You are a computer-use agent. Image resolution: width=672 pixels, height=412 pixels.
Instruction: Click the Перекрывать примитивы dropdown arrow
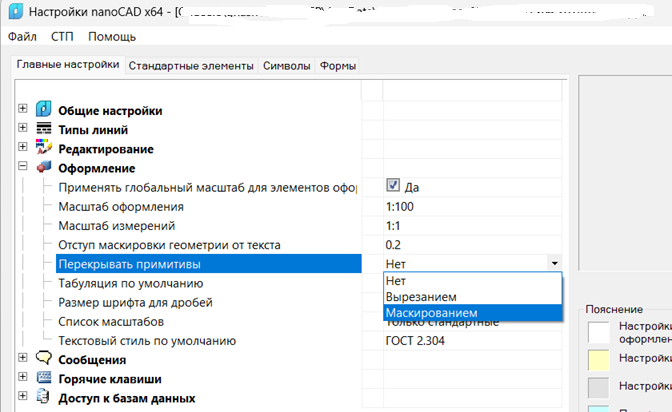tap(554, 263)
